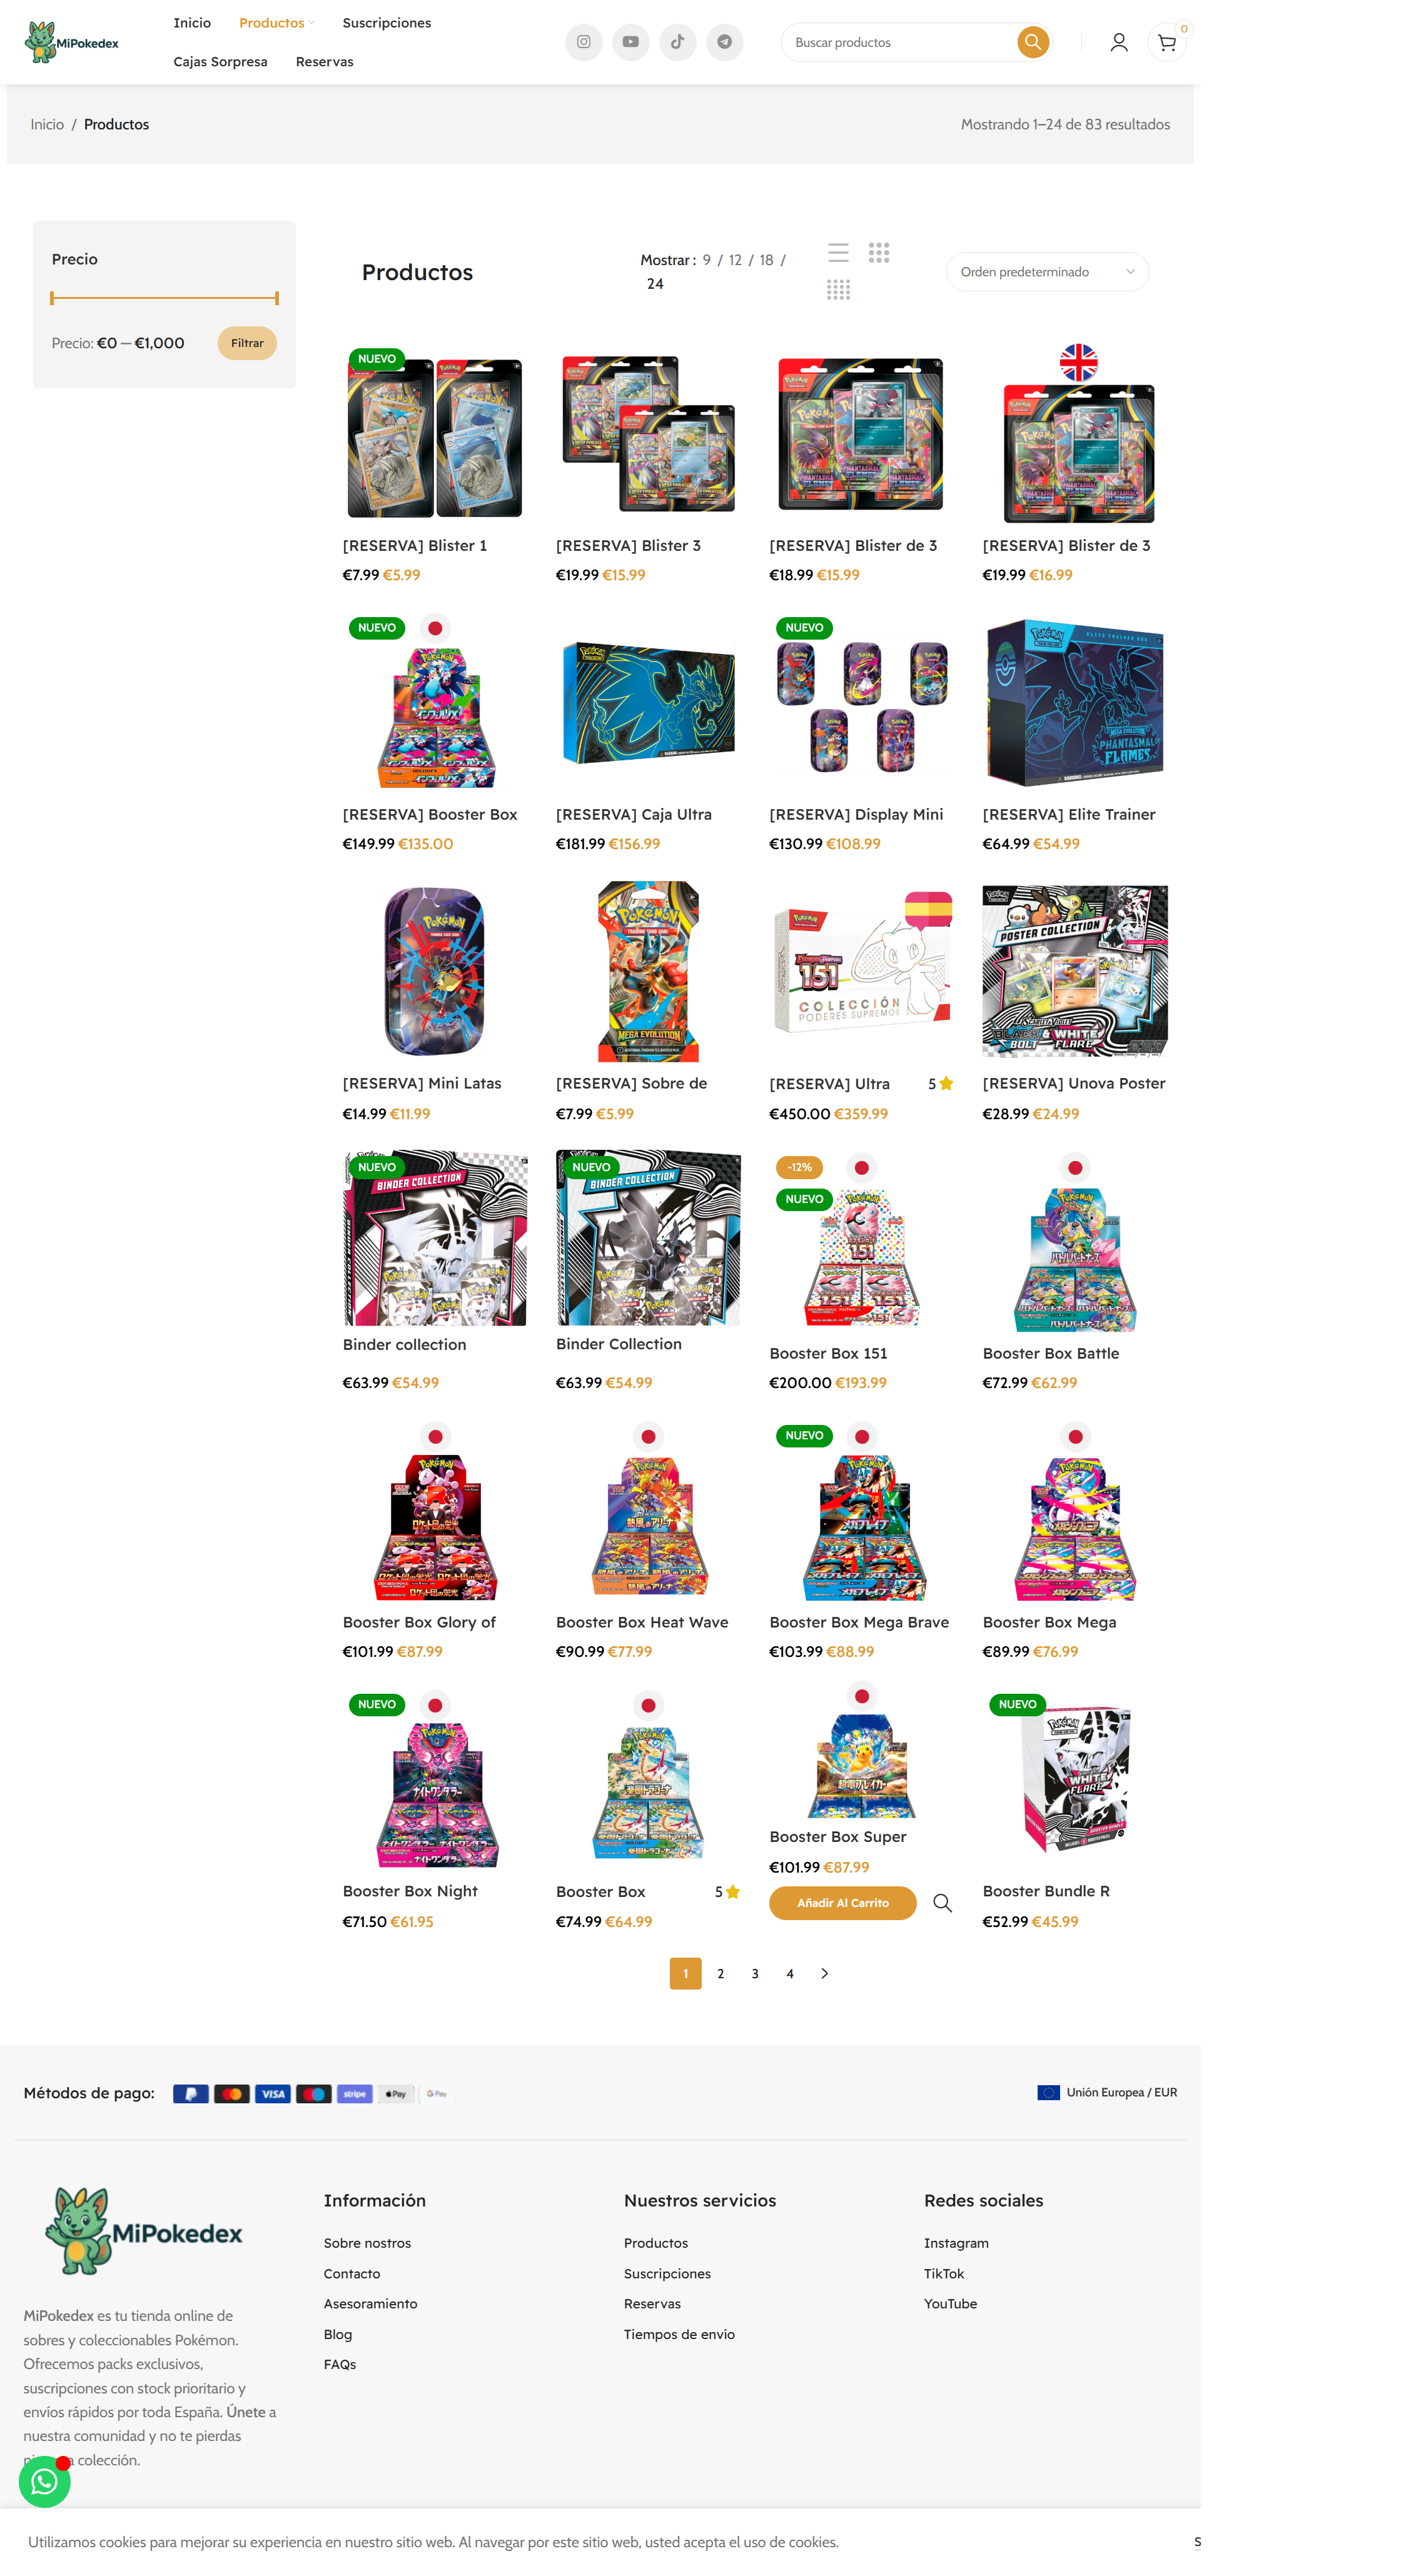Open the shopping cart icon

click(1167, 43)
